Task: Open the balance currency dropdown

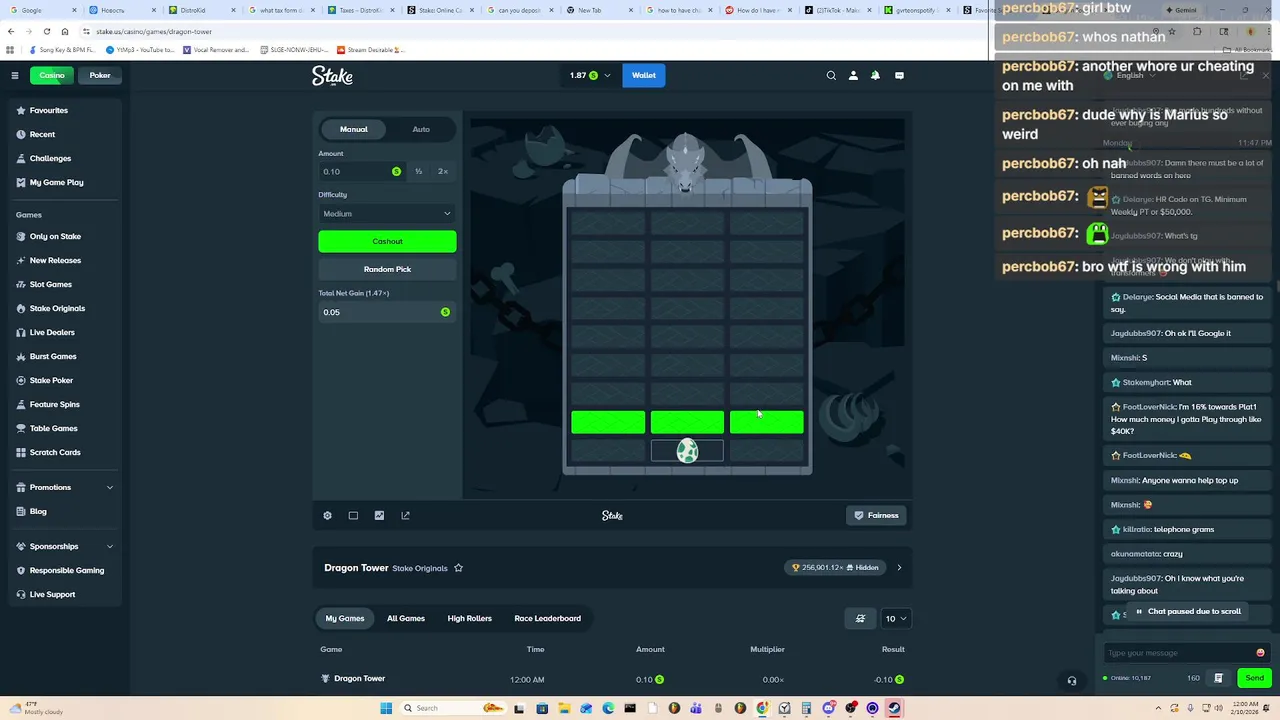Action: [x=606, y=75]
